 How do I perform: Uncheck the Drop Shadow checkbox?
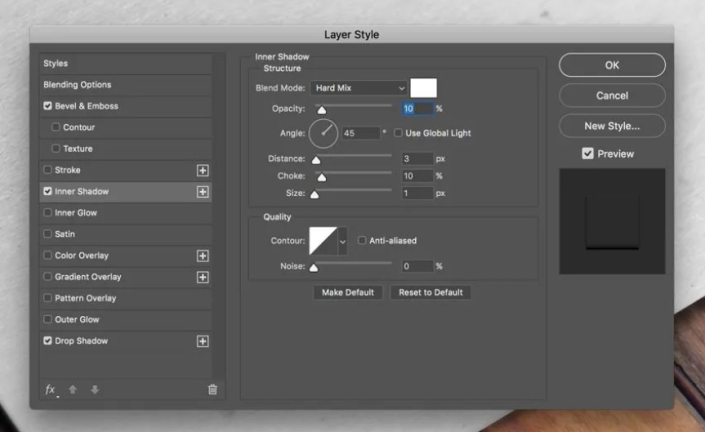click(x=48, y=340)
